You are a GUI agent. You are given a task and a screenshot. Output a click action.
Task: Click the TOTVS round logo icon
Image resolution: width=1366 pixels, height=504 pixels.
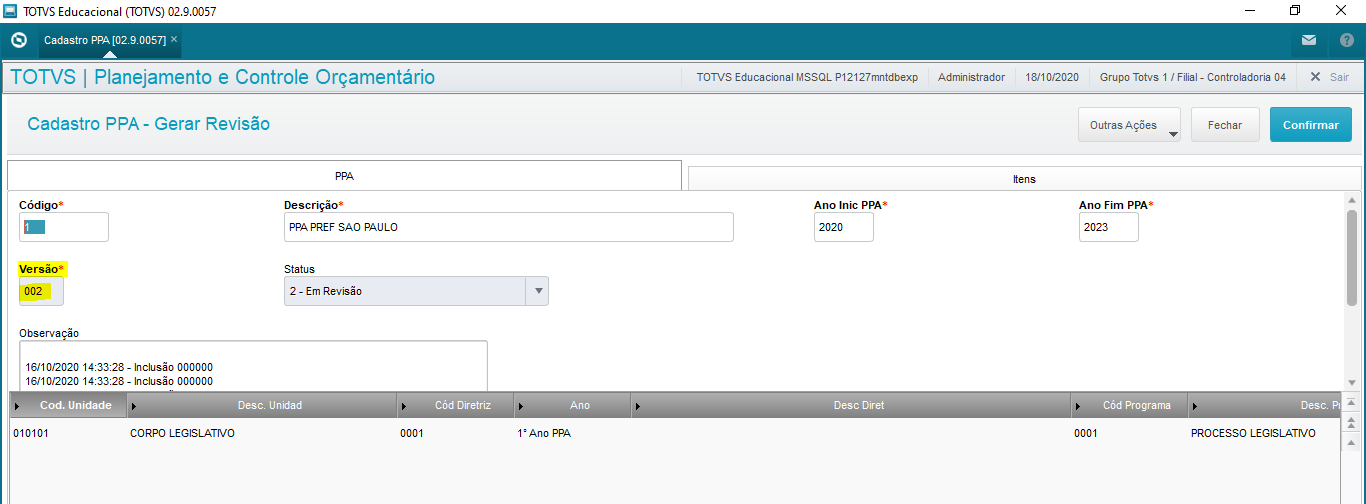click(x=18, y=40)
